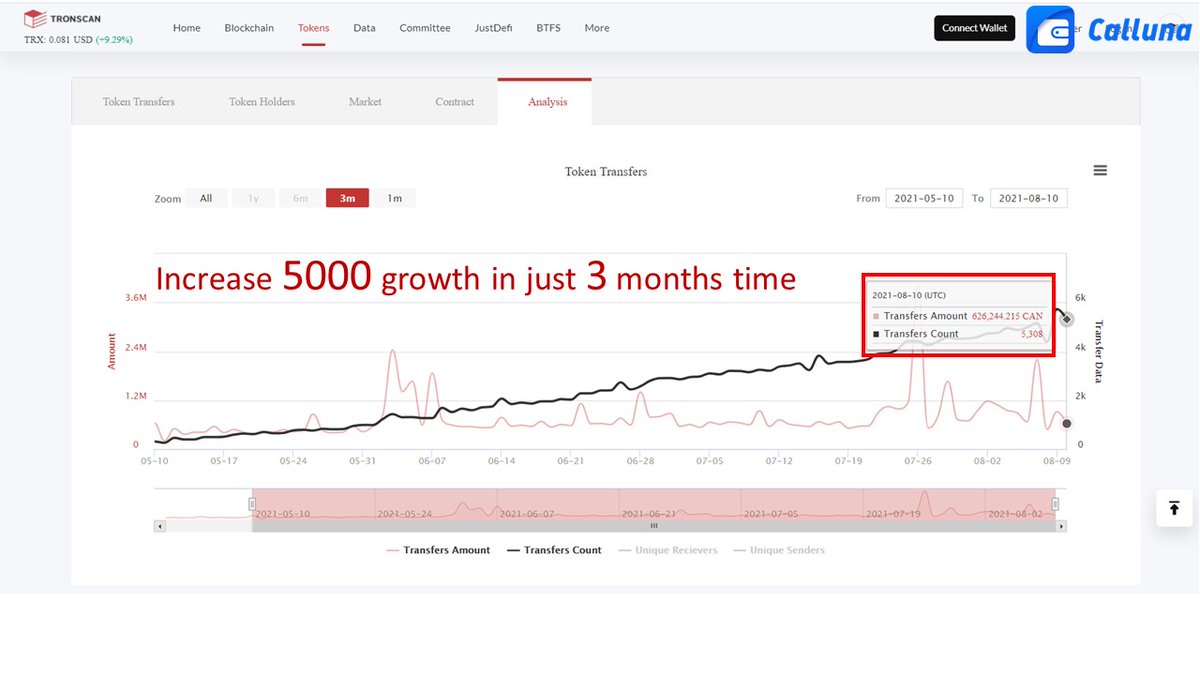Click the right handle of navigator range

pyautogui.click(x=1055, y=504)
